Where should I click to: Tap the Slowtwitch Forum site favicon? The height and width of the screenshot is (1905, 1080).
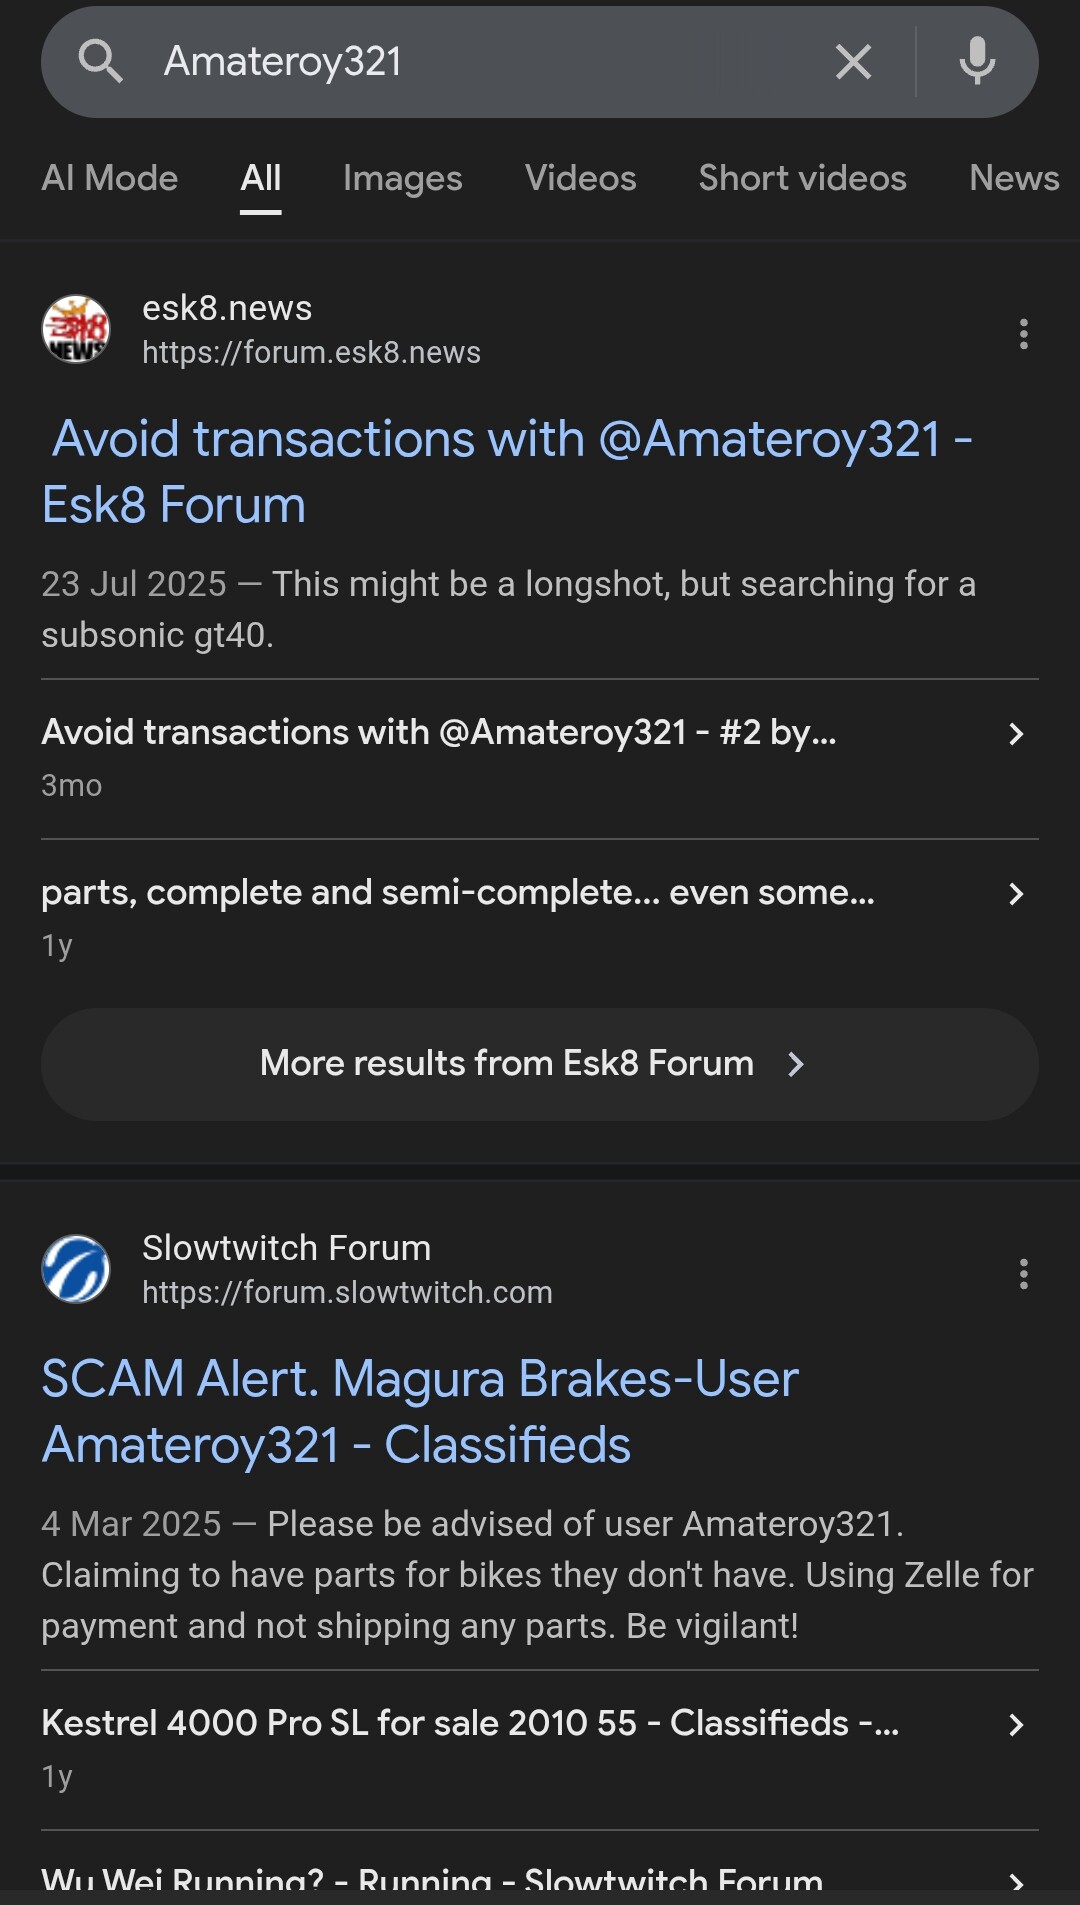[76, 1269]
